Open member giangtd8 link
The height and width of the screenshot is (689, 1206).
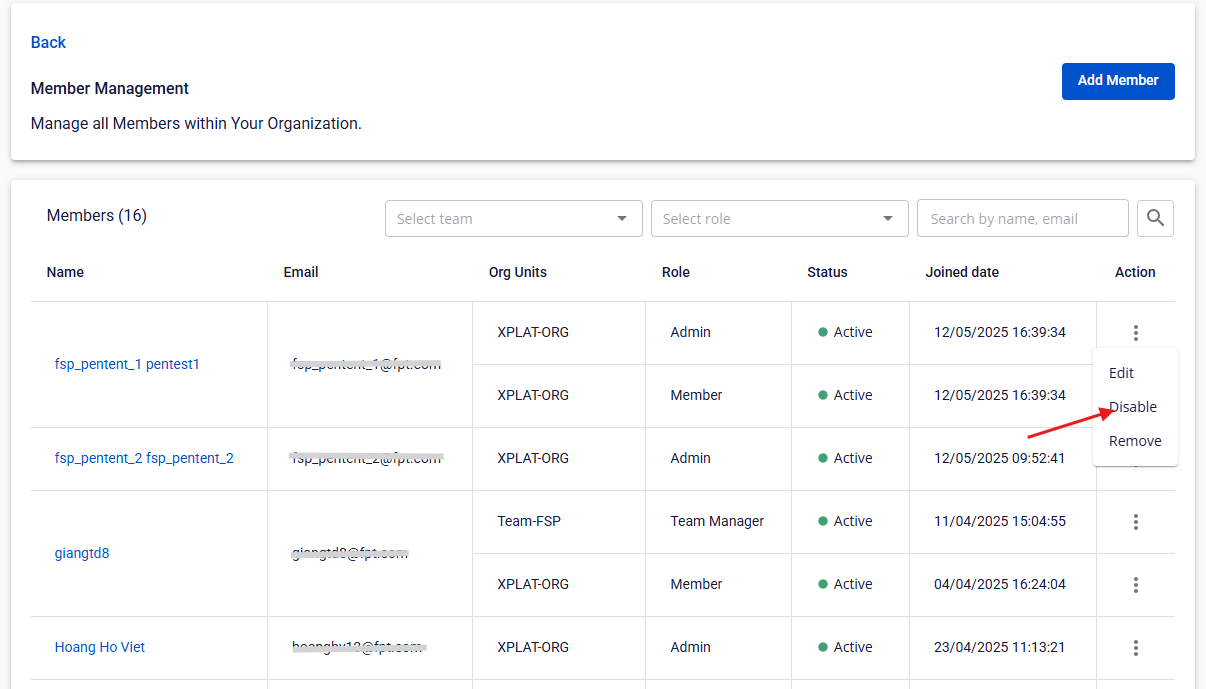coord(82,553)
